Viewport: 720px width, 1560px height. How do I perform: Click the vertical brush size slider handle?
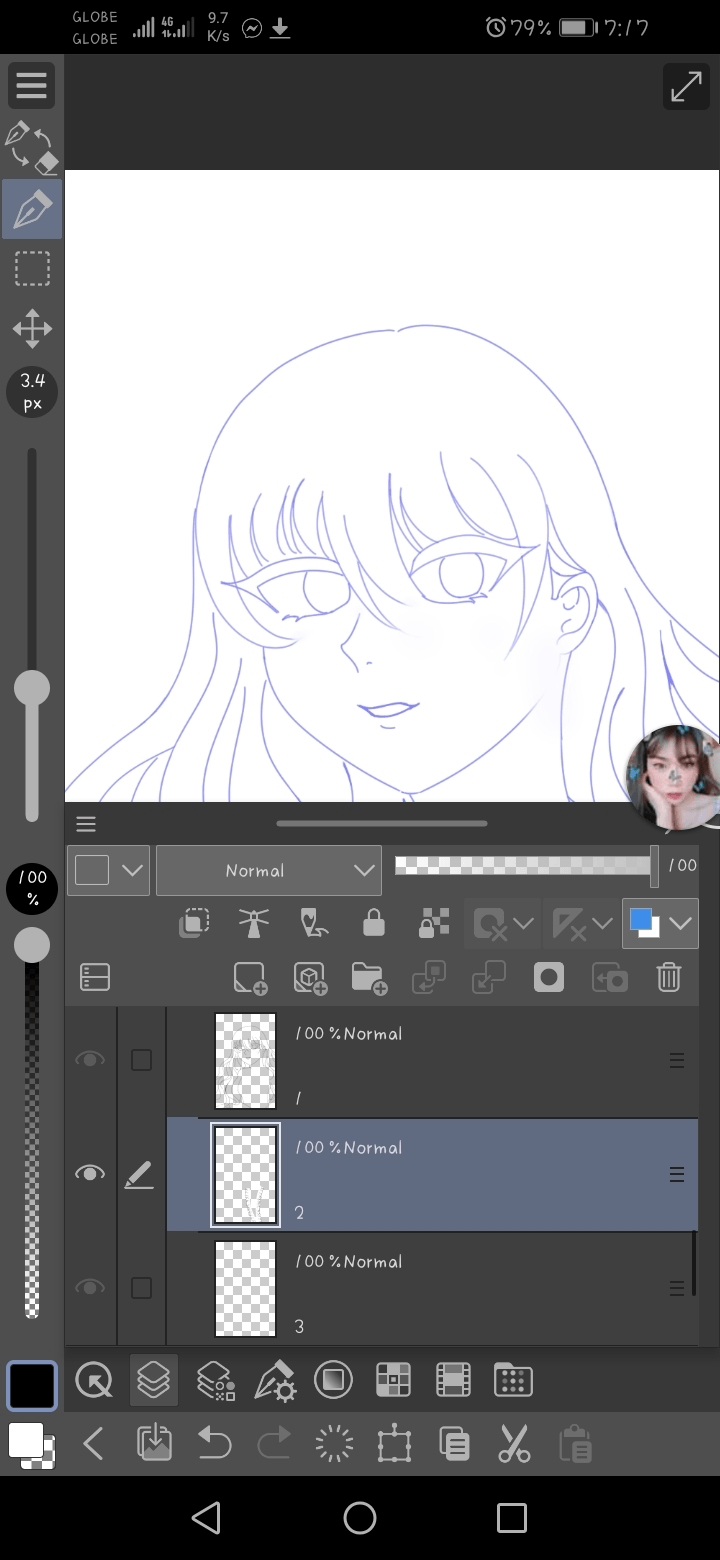(32, 688)
